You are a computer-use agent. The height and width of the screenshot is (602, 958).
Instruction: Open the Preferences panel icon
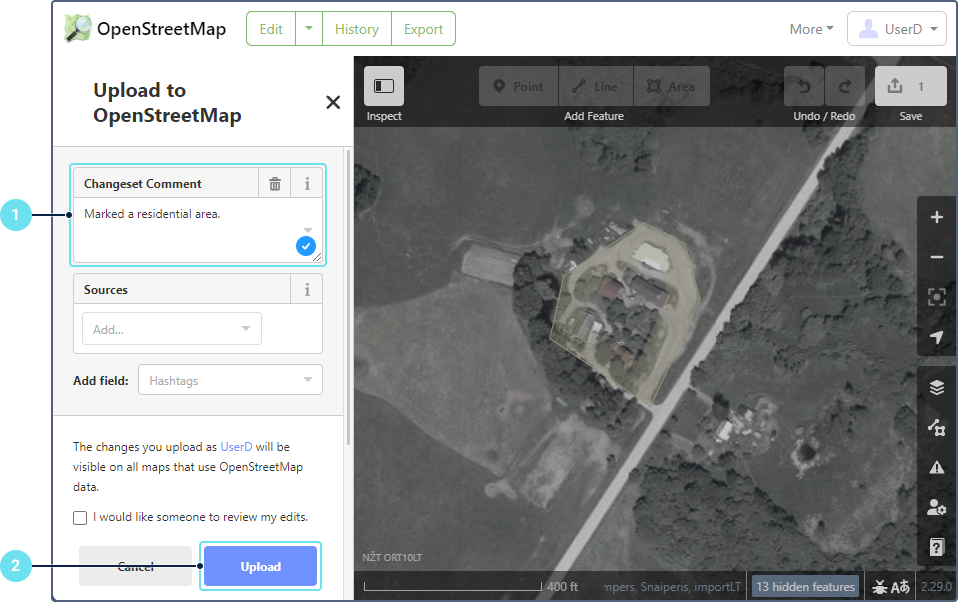[936, 507]
